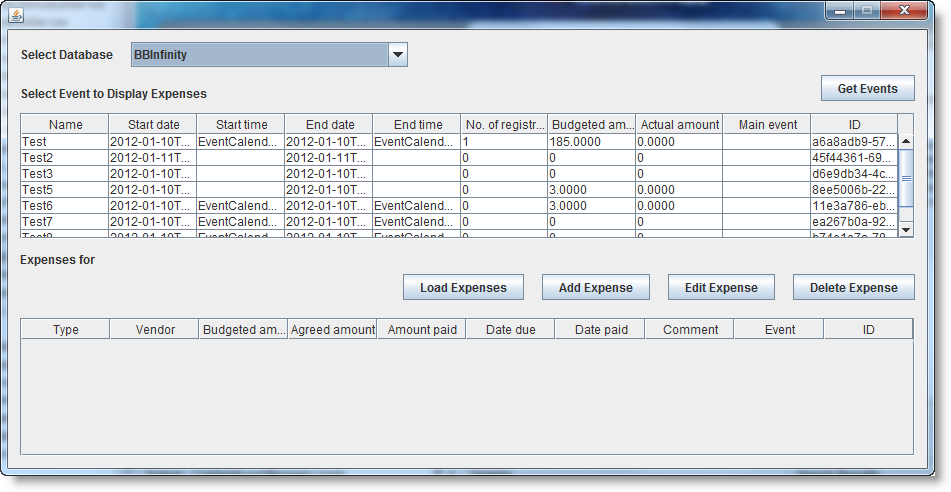
Task: Click the Start date column header
Action: click(x=153, y=124)
